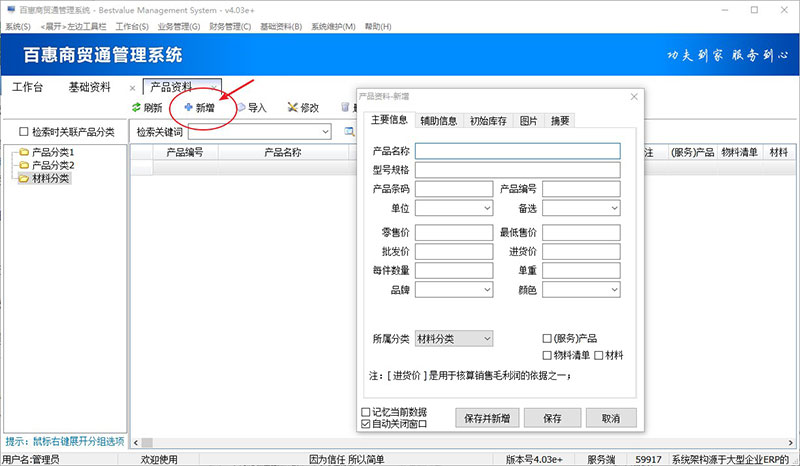Click the 物料清单 column header in the grid
Viewport: 800px width, 466px height.
click(739, 152)
